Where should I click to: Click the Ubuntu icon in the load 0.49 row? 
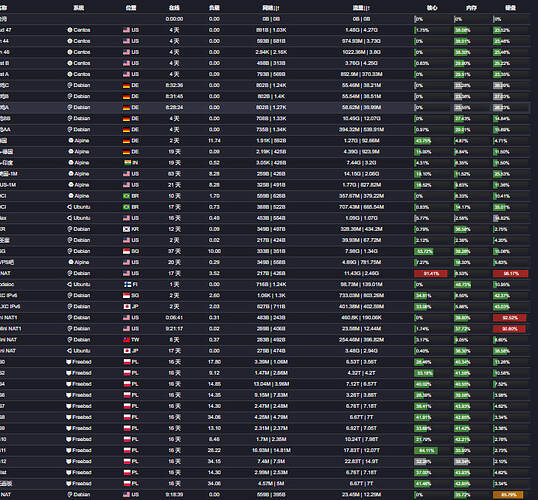pos(69,218)
